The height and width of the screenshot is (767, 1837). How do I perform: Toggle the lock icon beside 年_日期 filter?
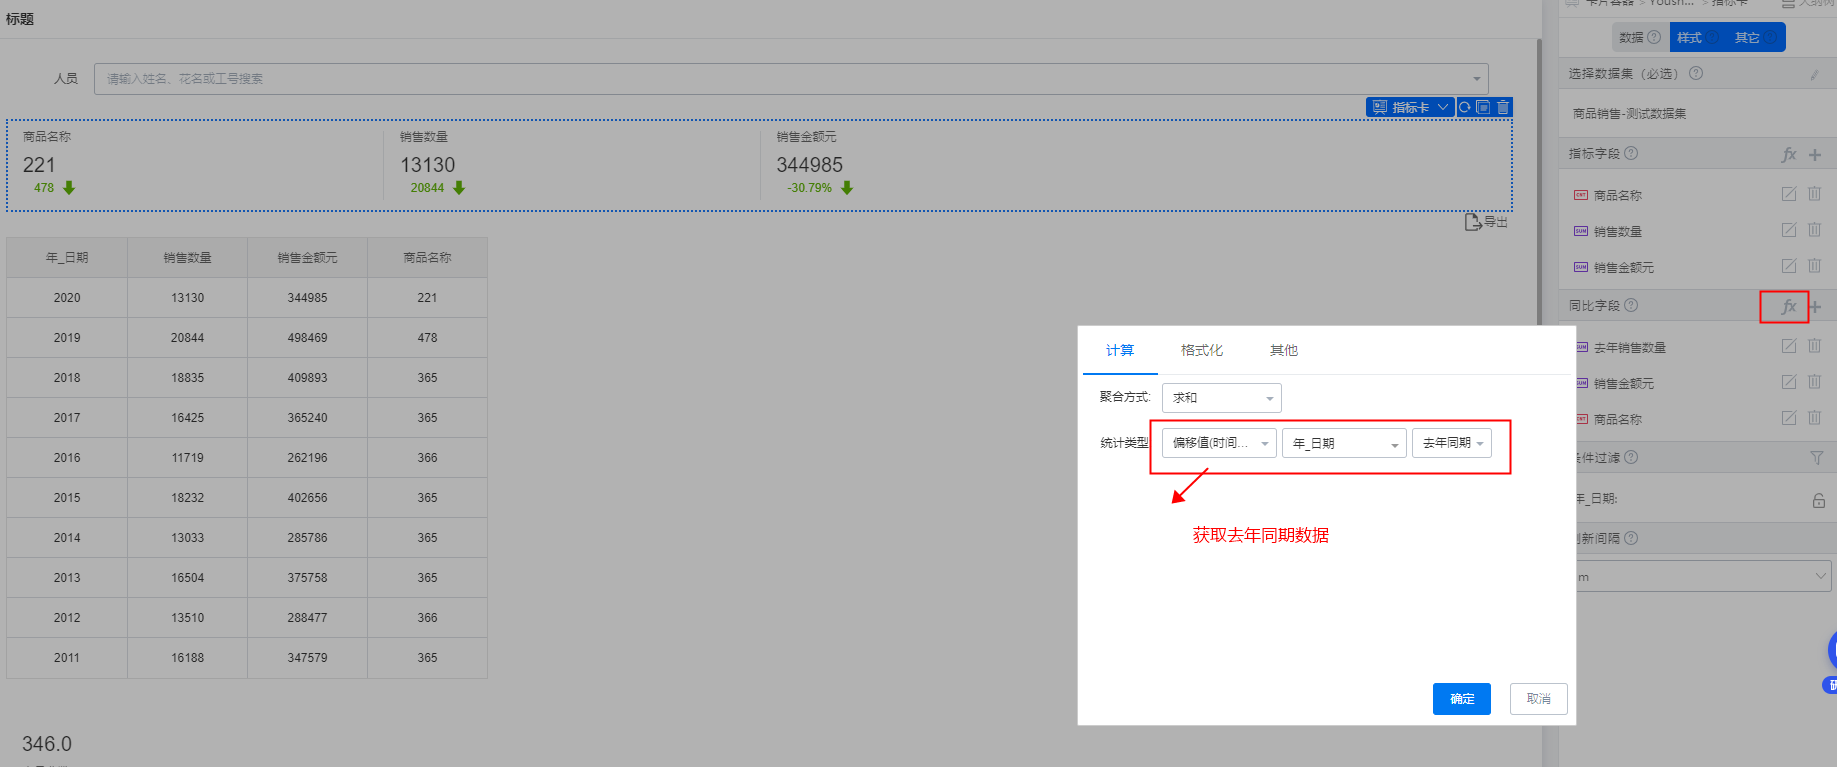coord(1819,500)
